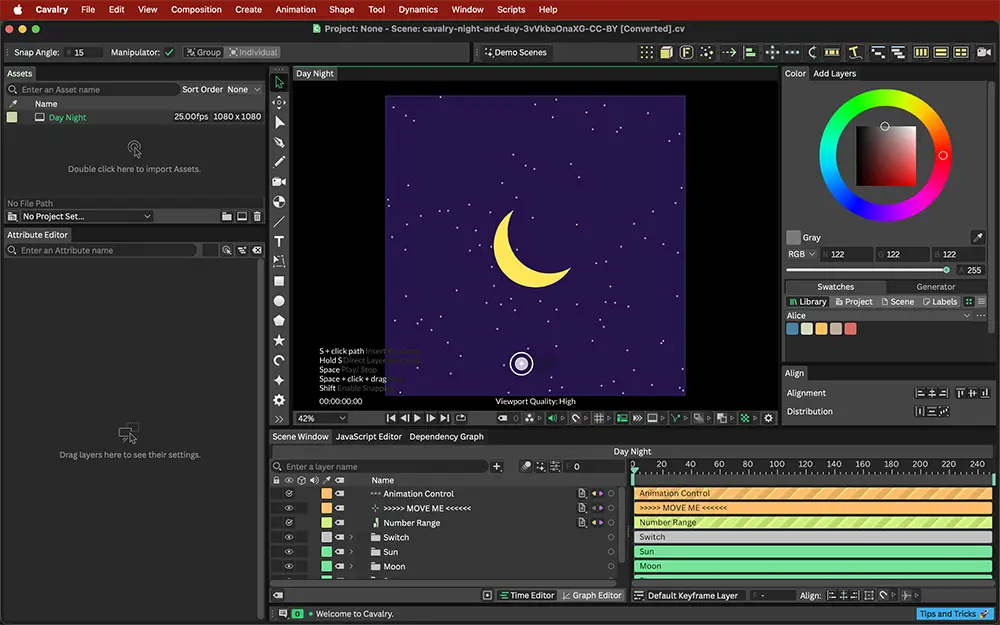Click the eyedropper color picker icon
This screenshot has height=625, width=1000.
(977, 237)
